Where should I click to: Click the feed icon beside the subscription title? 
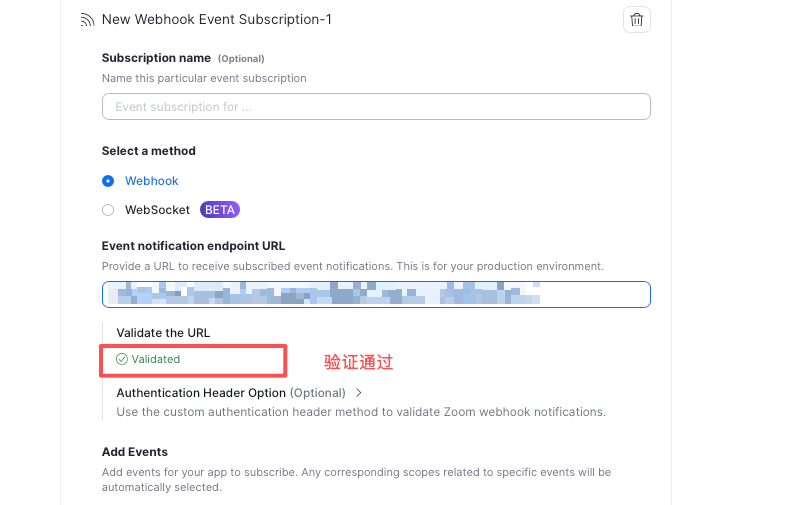(x=87, y=20)
